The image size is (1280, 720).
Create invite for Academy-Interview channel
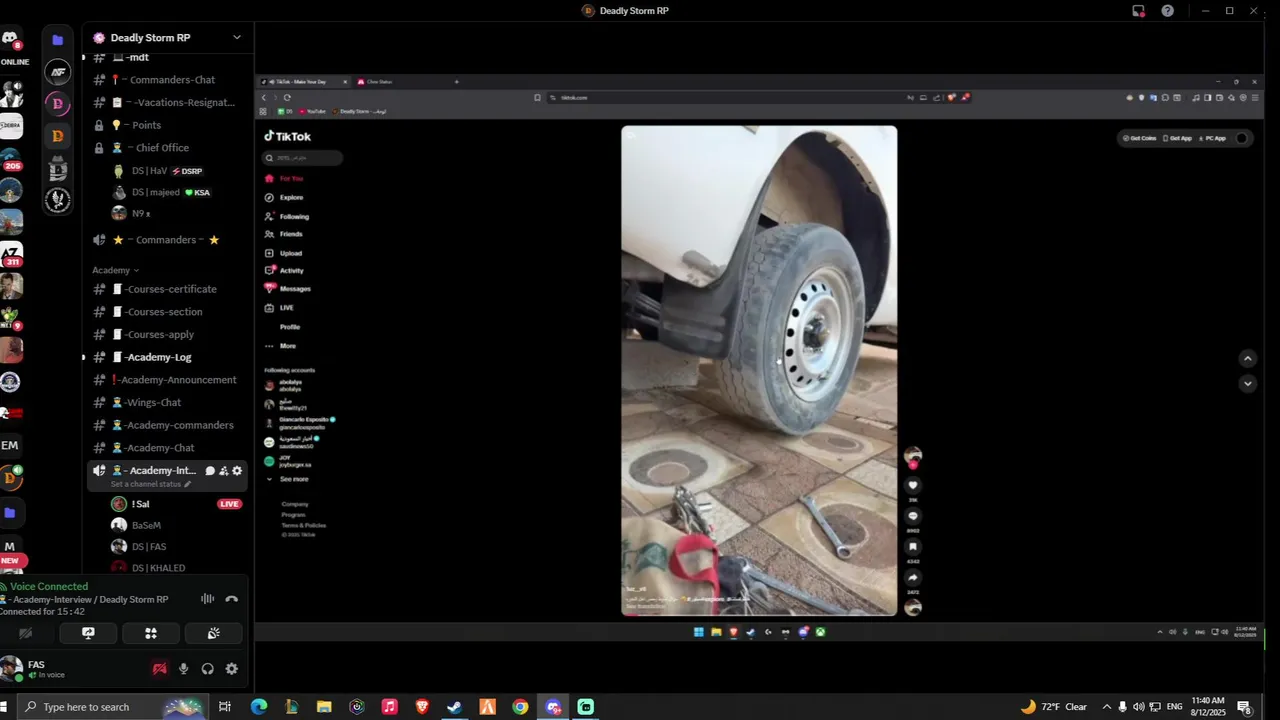pyautogui.click(x=224, y=471)
